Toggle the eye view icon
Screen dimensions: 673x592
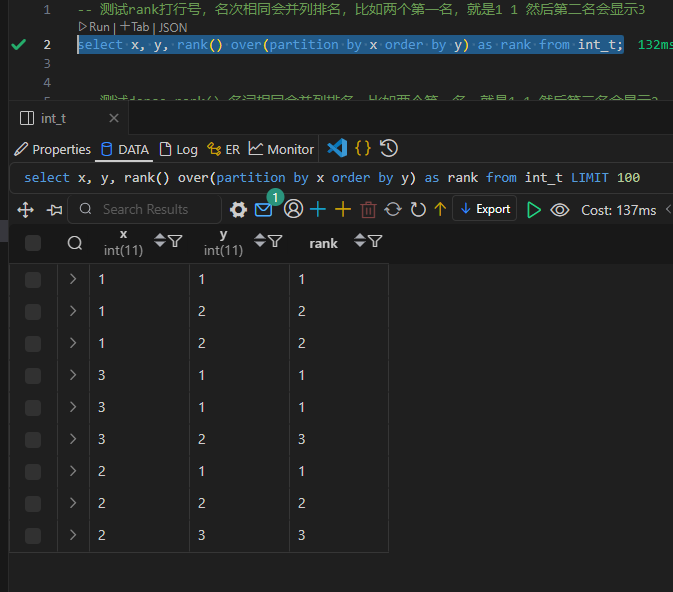pyautogui.click(x=560, y=210)
